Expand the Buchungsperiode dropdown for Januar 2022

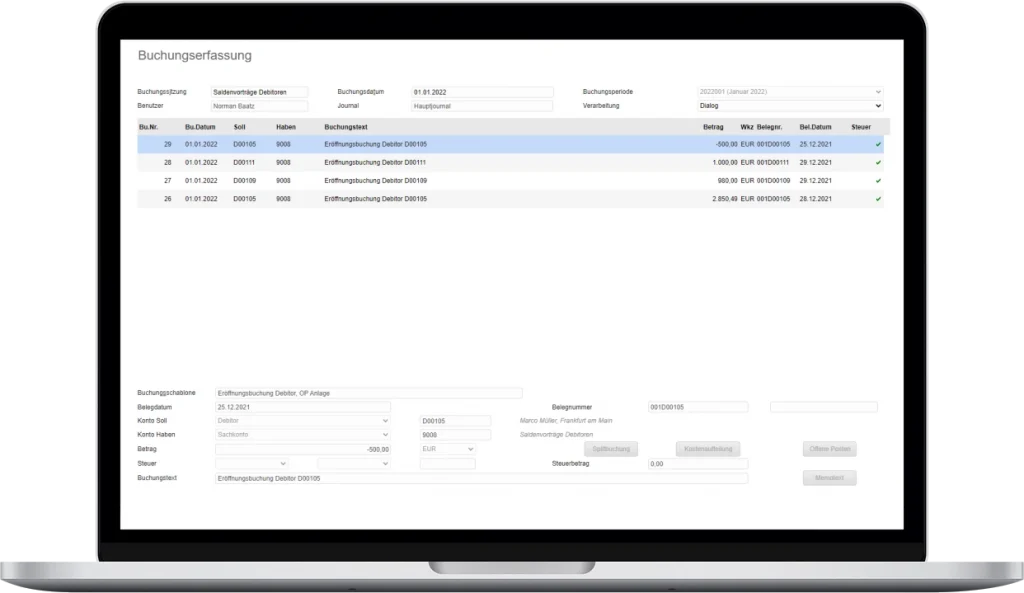point(790,91)
